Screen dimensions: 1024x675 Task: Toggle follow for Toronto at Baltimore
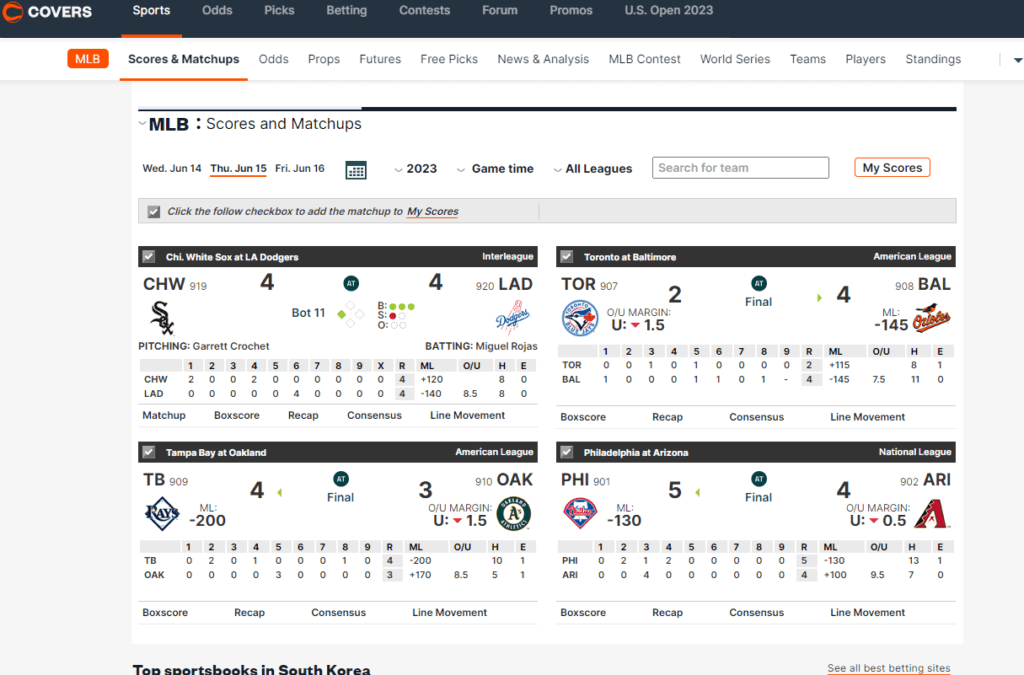567,257
